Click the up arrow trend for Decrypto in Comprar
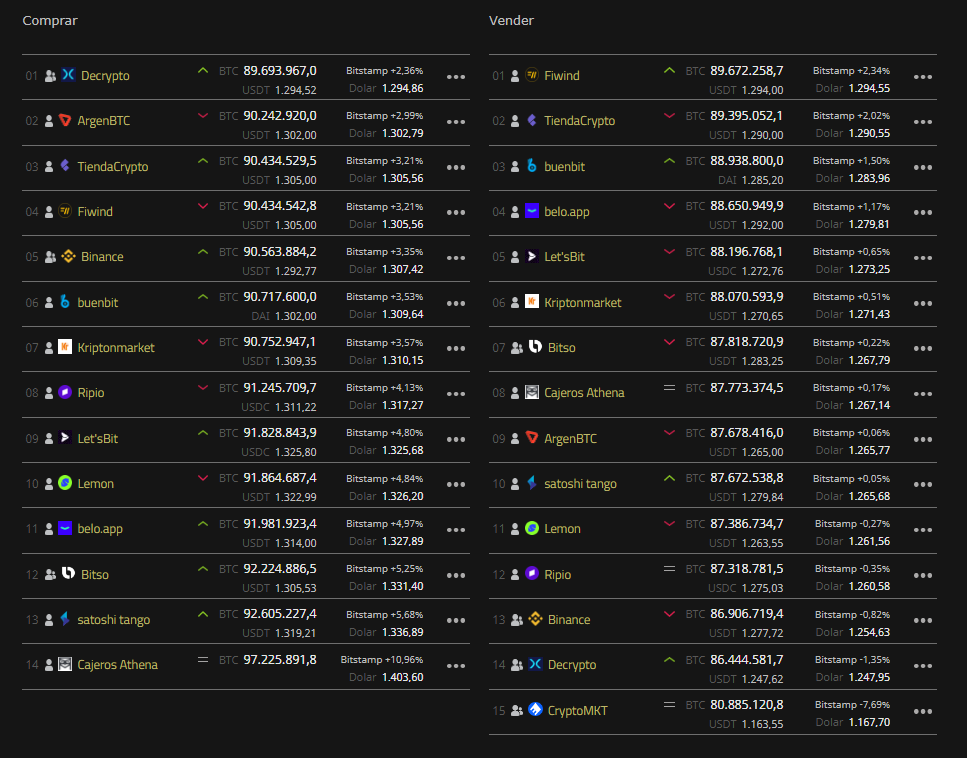Image resolution: width=967 pixels, height=758 pixels. pyautogui.click(x=203, y=70)
